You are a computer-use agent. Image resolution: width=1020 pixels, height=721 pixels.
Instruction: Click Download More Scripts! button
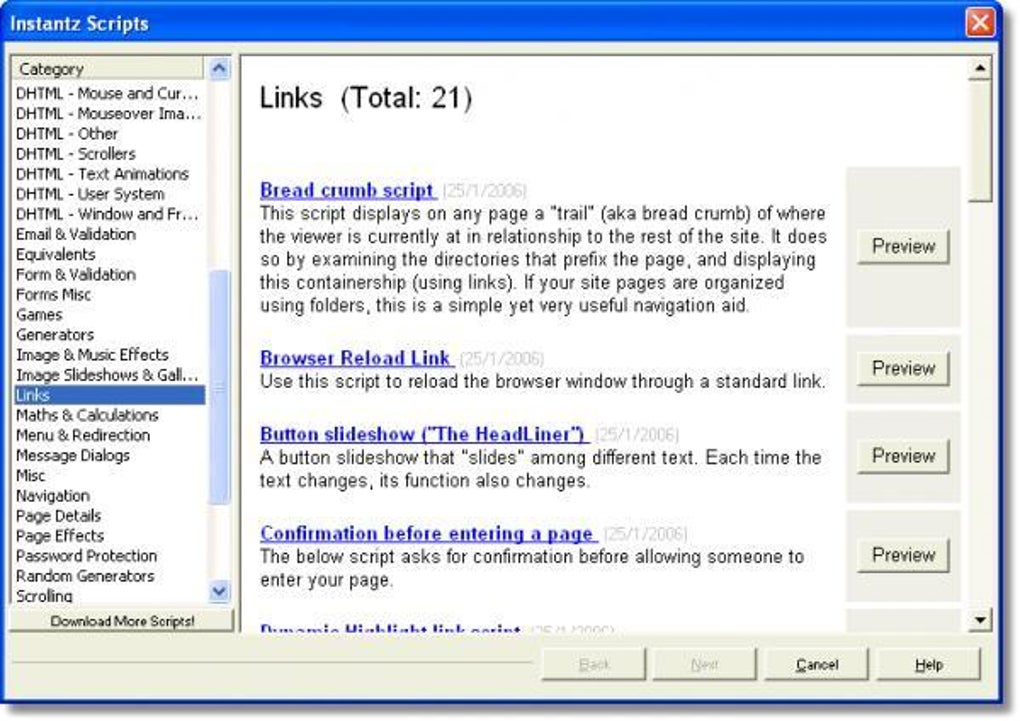[x=122, y=621]
